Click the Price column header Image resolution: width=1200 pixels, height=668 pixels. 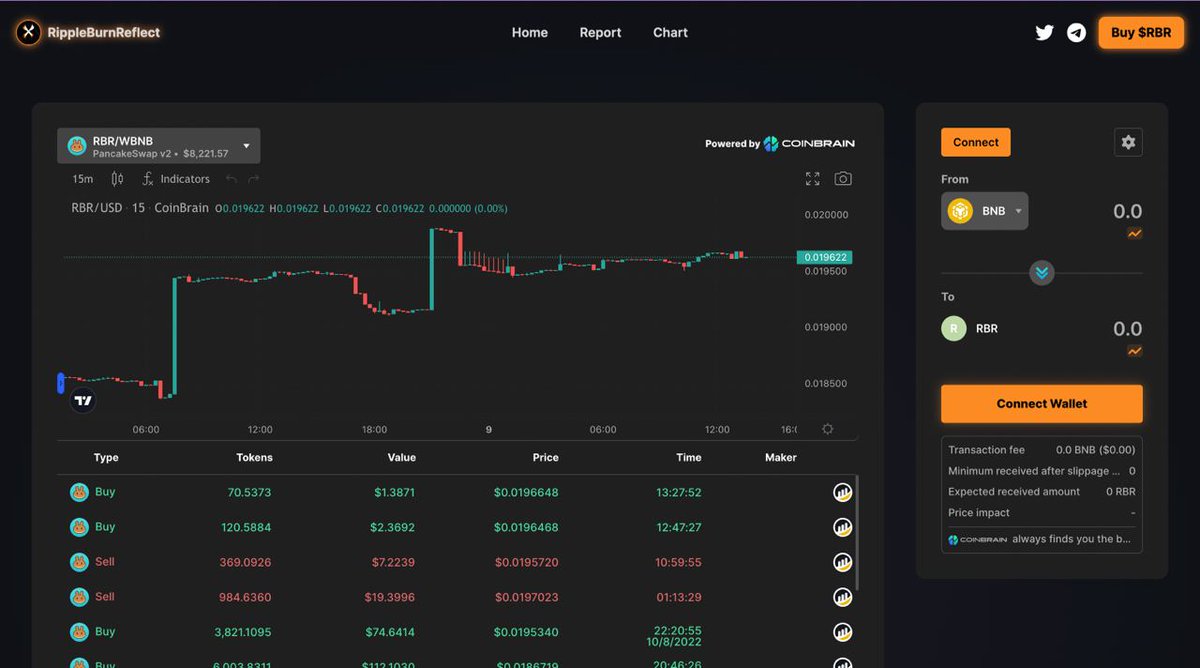(x=545, y=457)
